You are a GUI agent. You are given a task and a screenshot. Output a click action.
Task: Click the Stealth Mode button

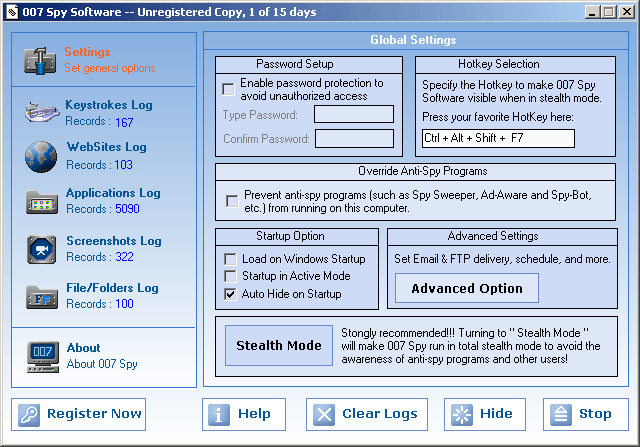pyautogui.click(x=279, y=345)
